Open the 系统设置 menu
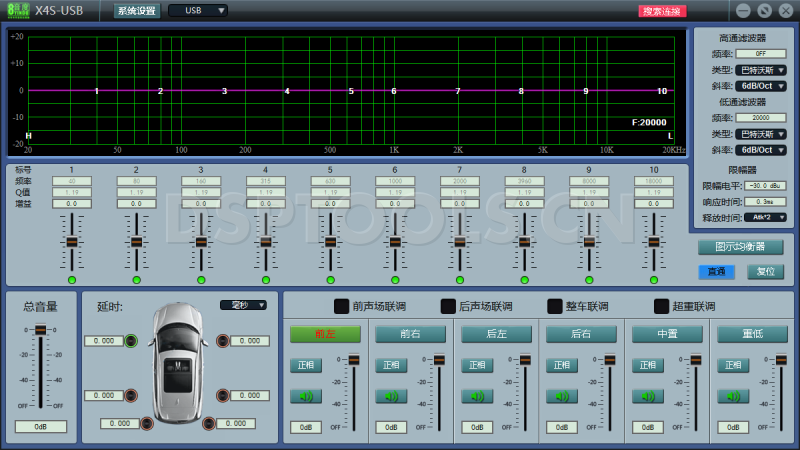 point(137,11)
